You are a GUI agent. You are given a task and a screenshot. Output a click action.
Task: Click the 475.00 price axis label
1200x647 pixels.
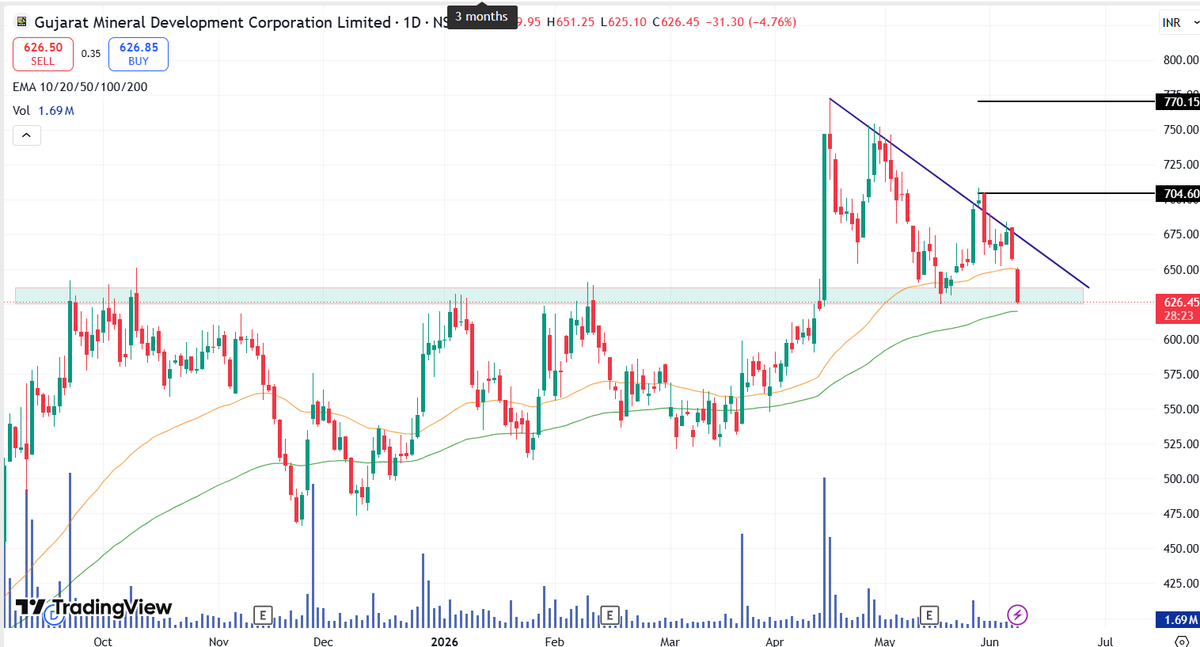tap(1180, 514)
